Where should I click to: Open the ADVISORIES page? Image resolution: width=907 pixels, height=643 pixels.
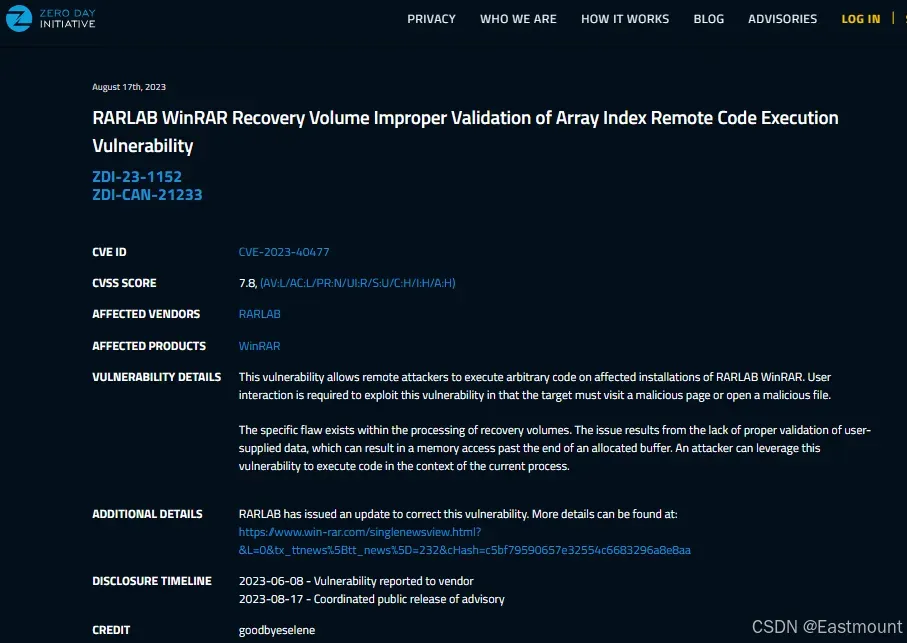(782, 19)
